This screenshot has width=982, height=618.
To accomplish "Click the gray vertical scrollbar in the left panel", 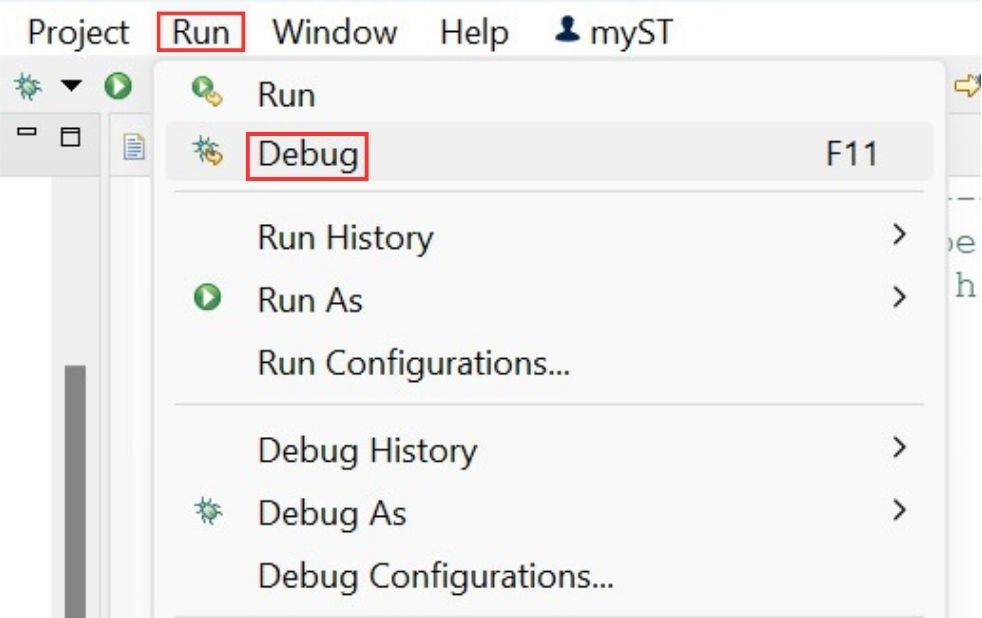I will [x=75, y=490].
